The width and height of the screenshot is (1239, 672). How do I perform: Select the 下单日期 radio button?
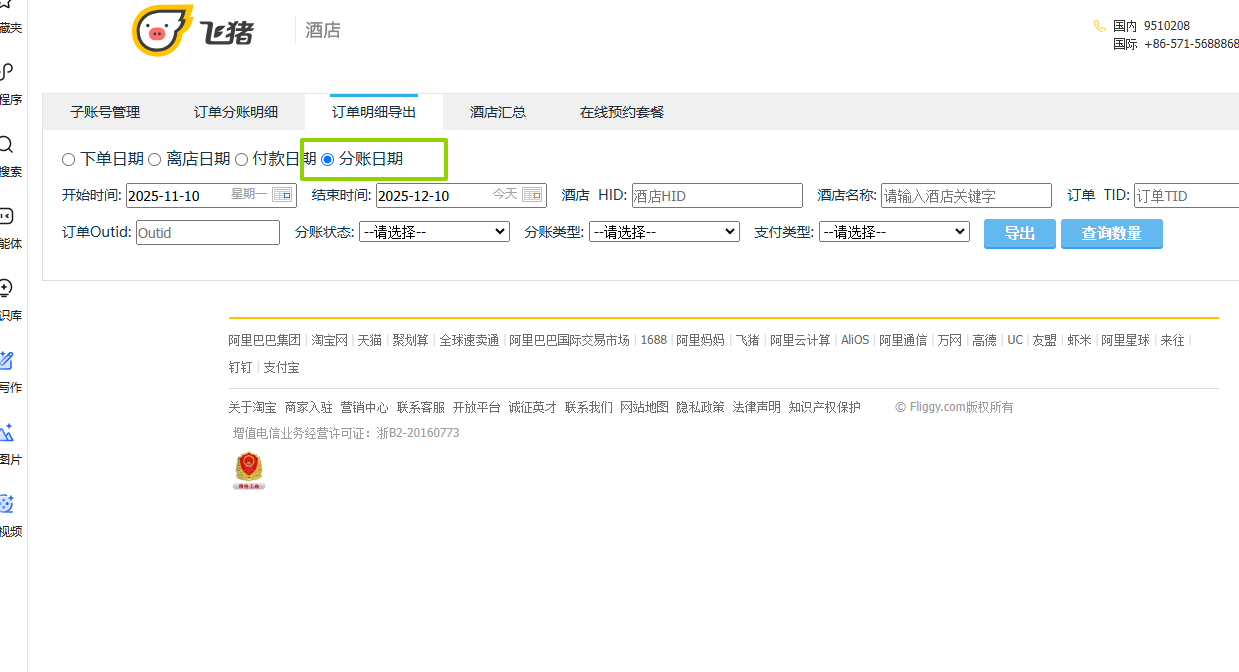click(x=68, y=159)
